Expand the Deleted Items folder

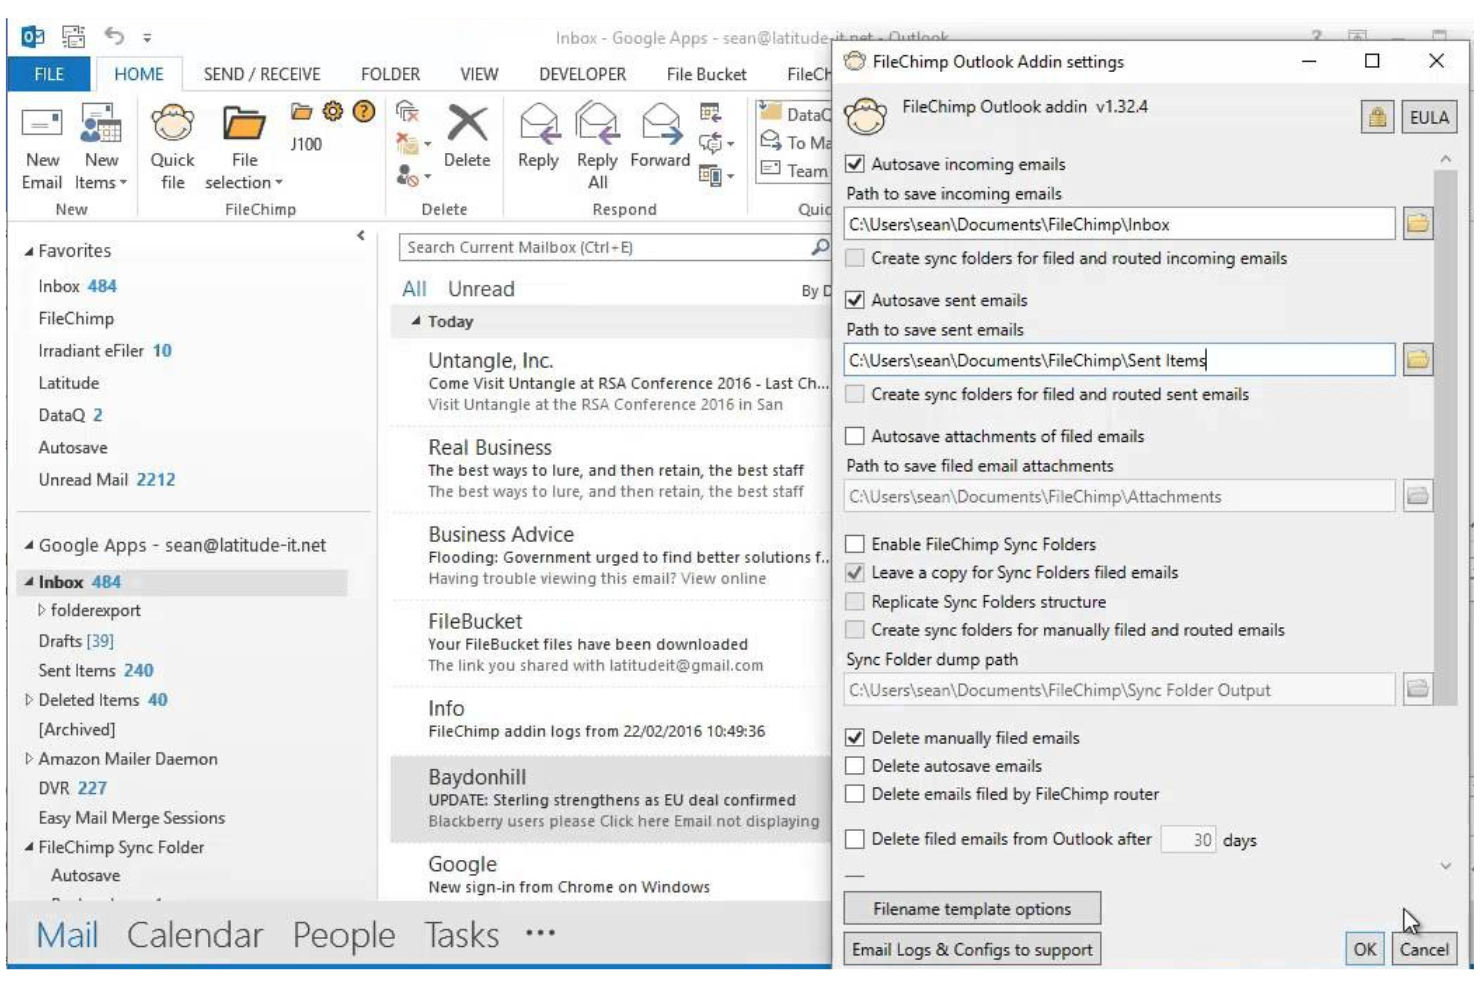(29, 700)
